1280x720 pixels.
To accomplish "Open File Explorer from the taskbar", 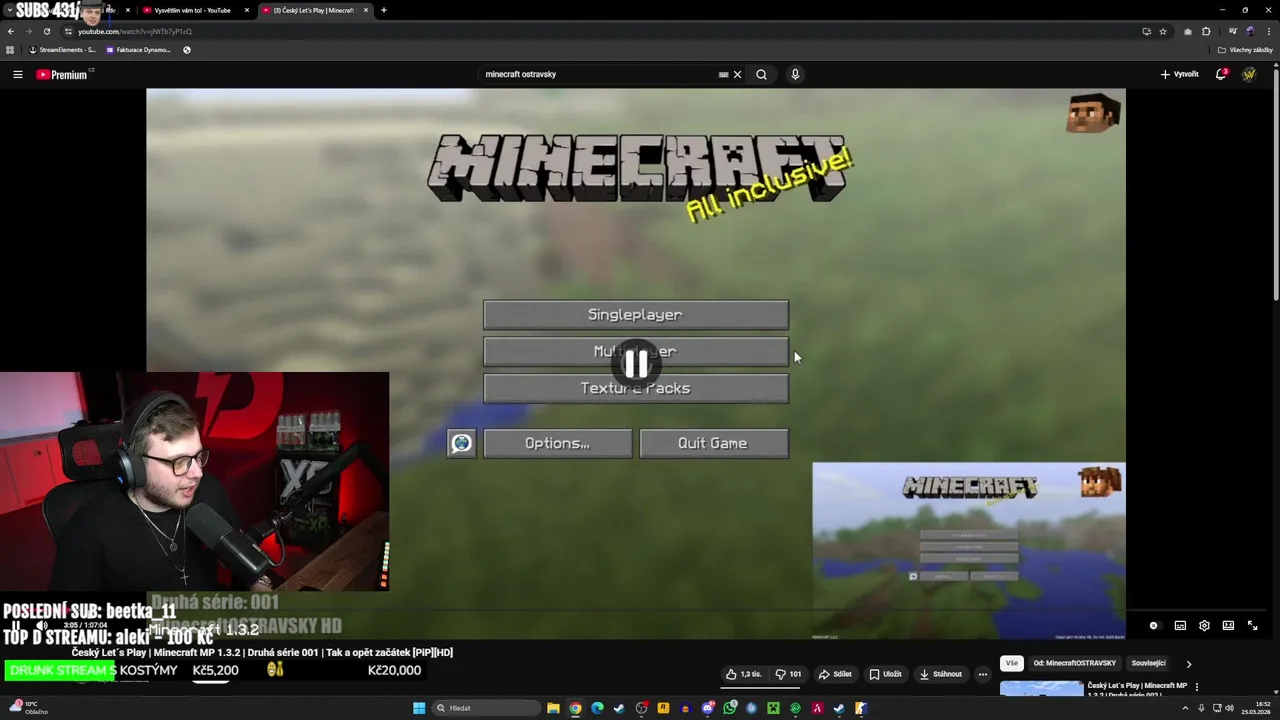I will (x=553, y=708).
